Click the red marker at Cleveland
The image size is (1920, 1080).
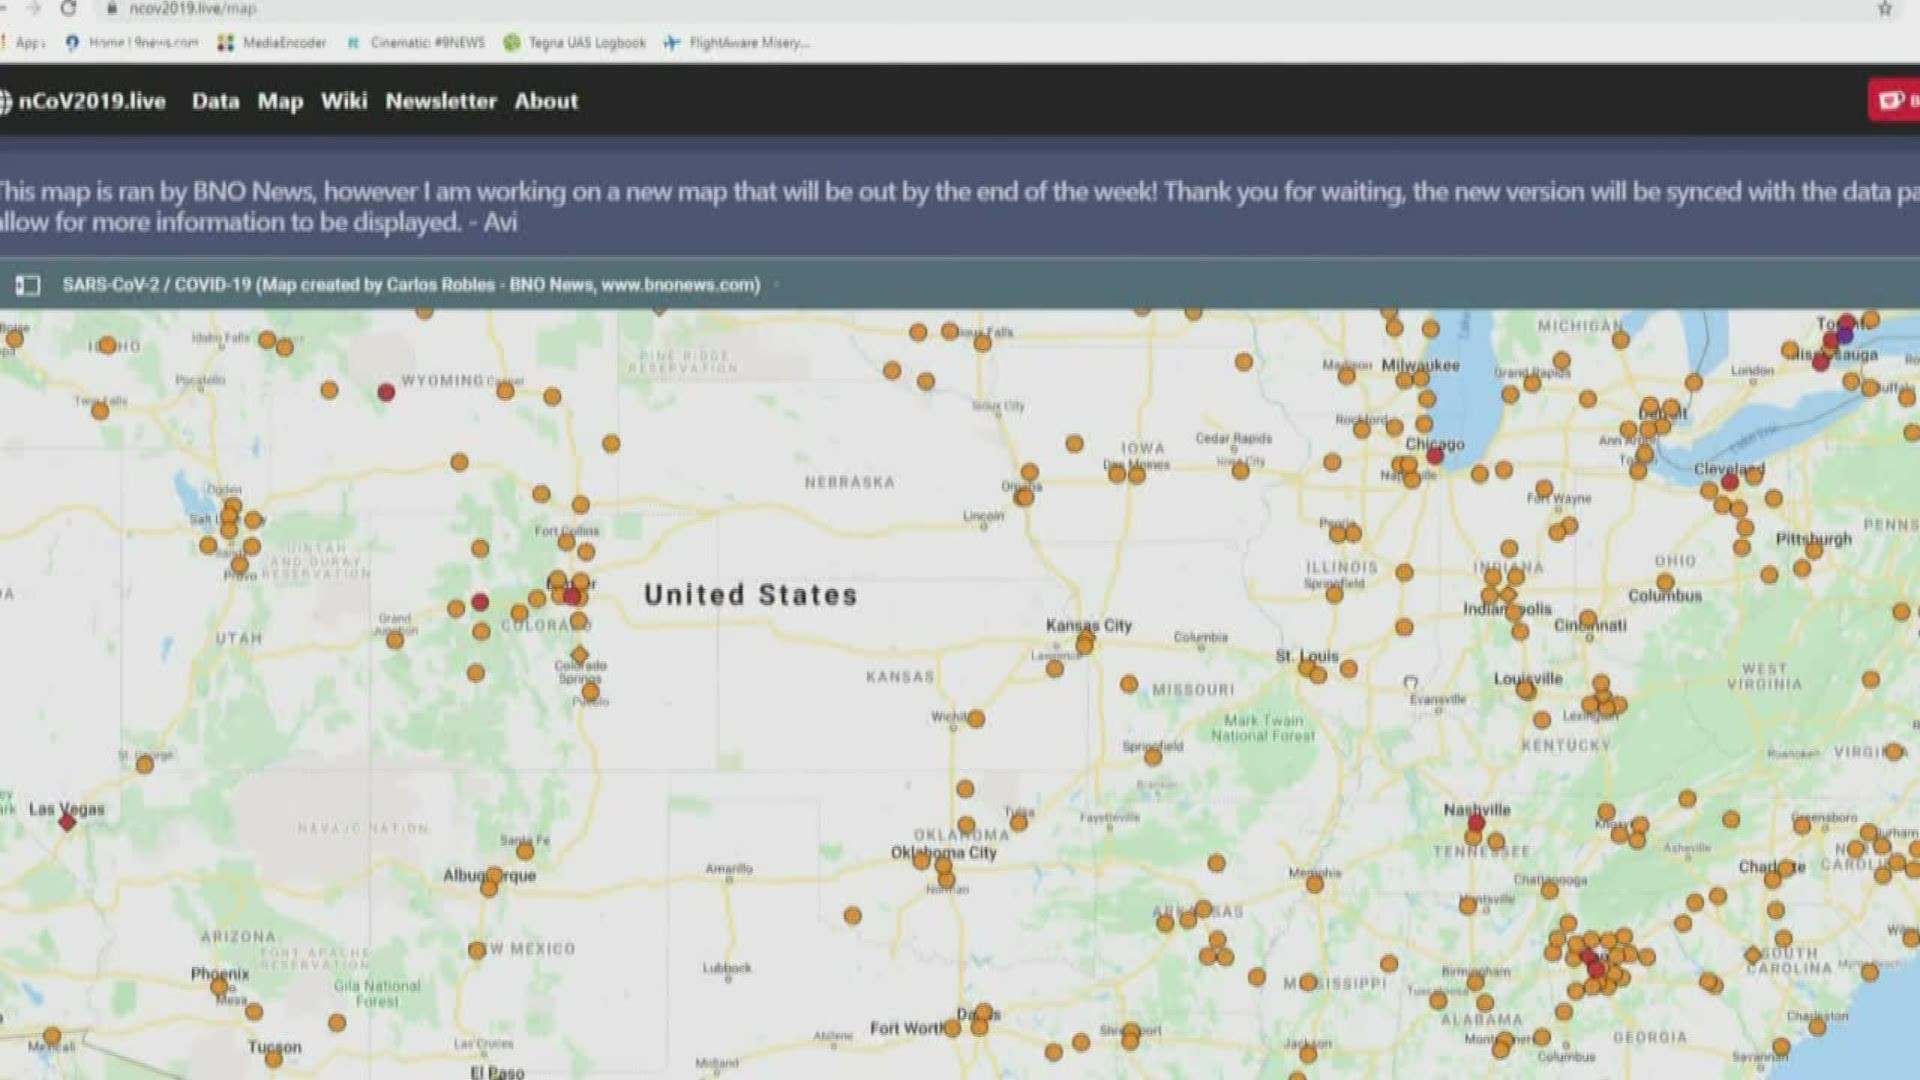click(x=1730, y=482)
